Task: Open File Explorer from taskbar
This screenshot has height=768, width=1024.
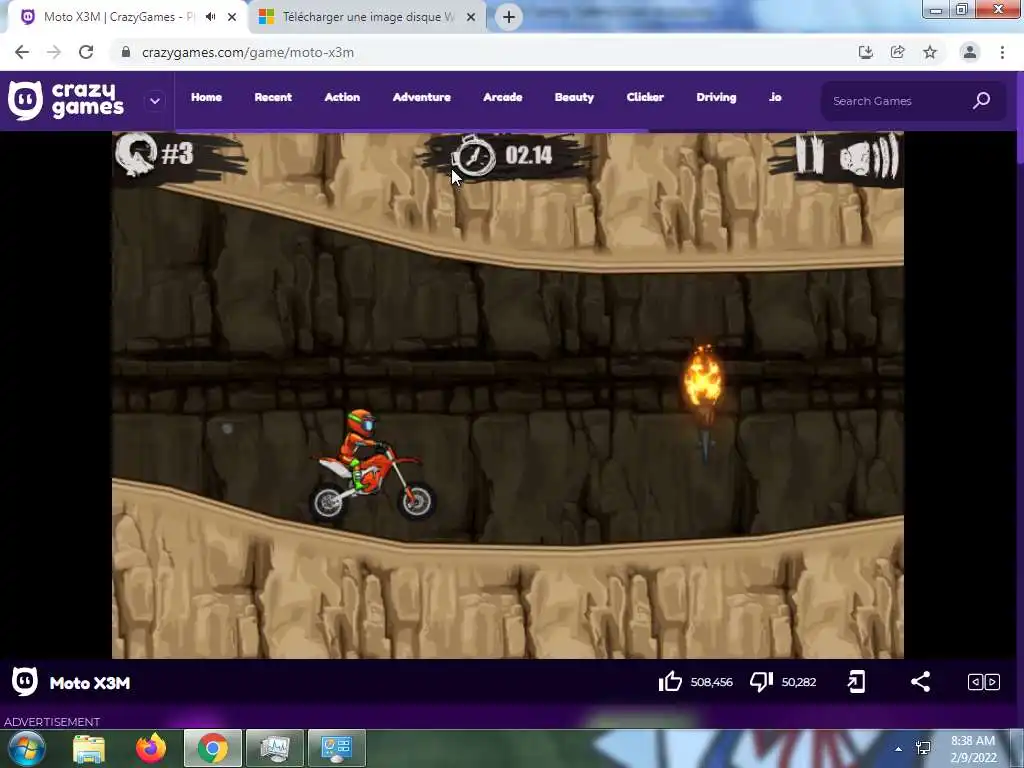Action: [89, 748]
